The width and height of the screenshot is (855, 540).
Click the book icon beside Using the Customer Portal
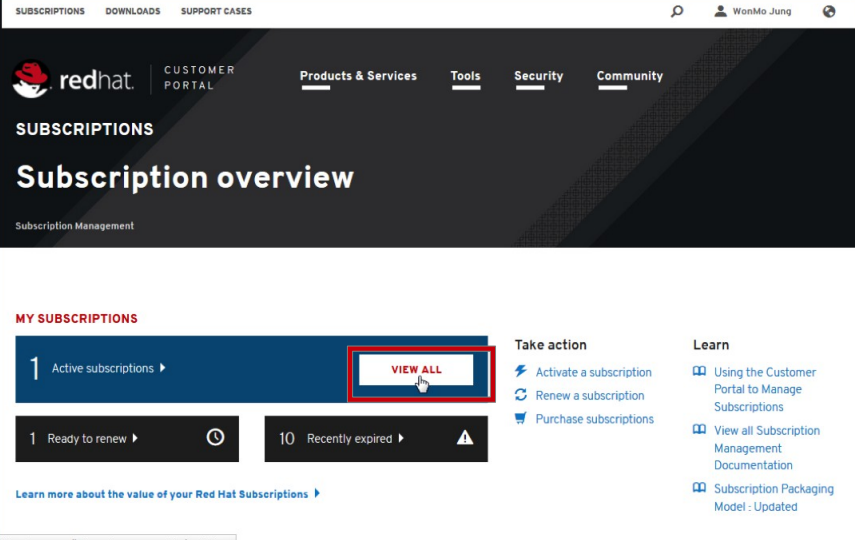pyautogui.click(x=699, y=371)
